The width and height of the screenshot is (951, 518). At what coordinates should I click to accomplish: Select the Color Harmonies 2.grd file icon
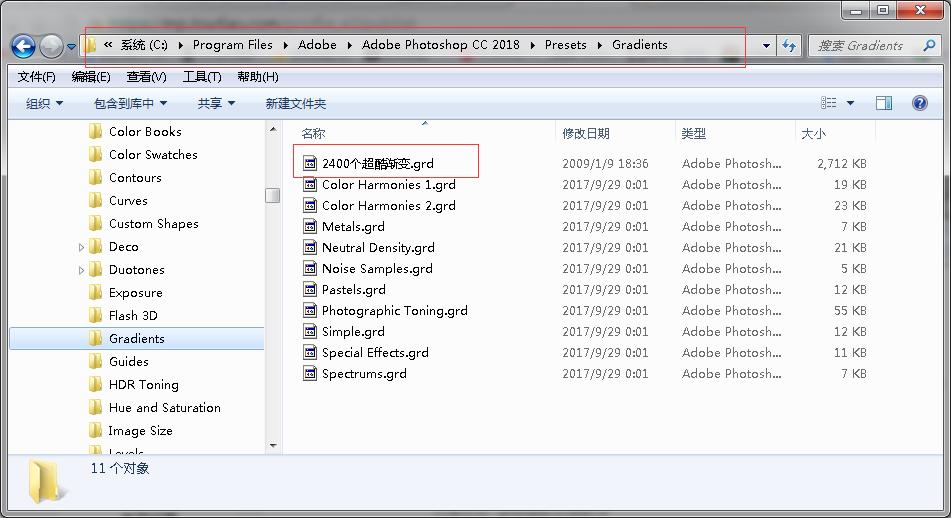[310, 206]
